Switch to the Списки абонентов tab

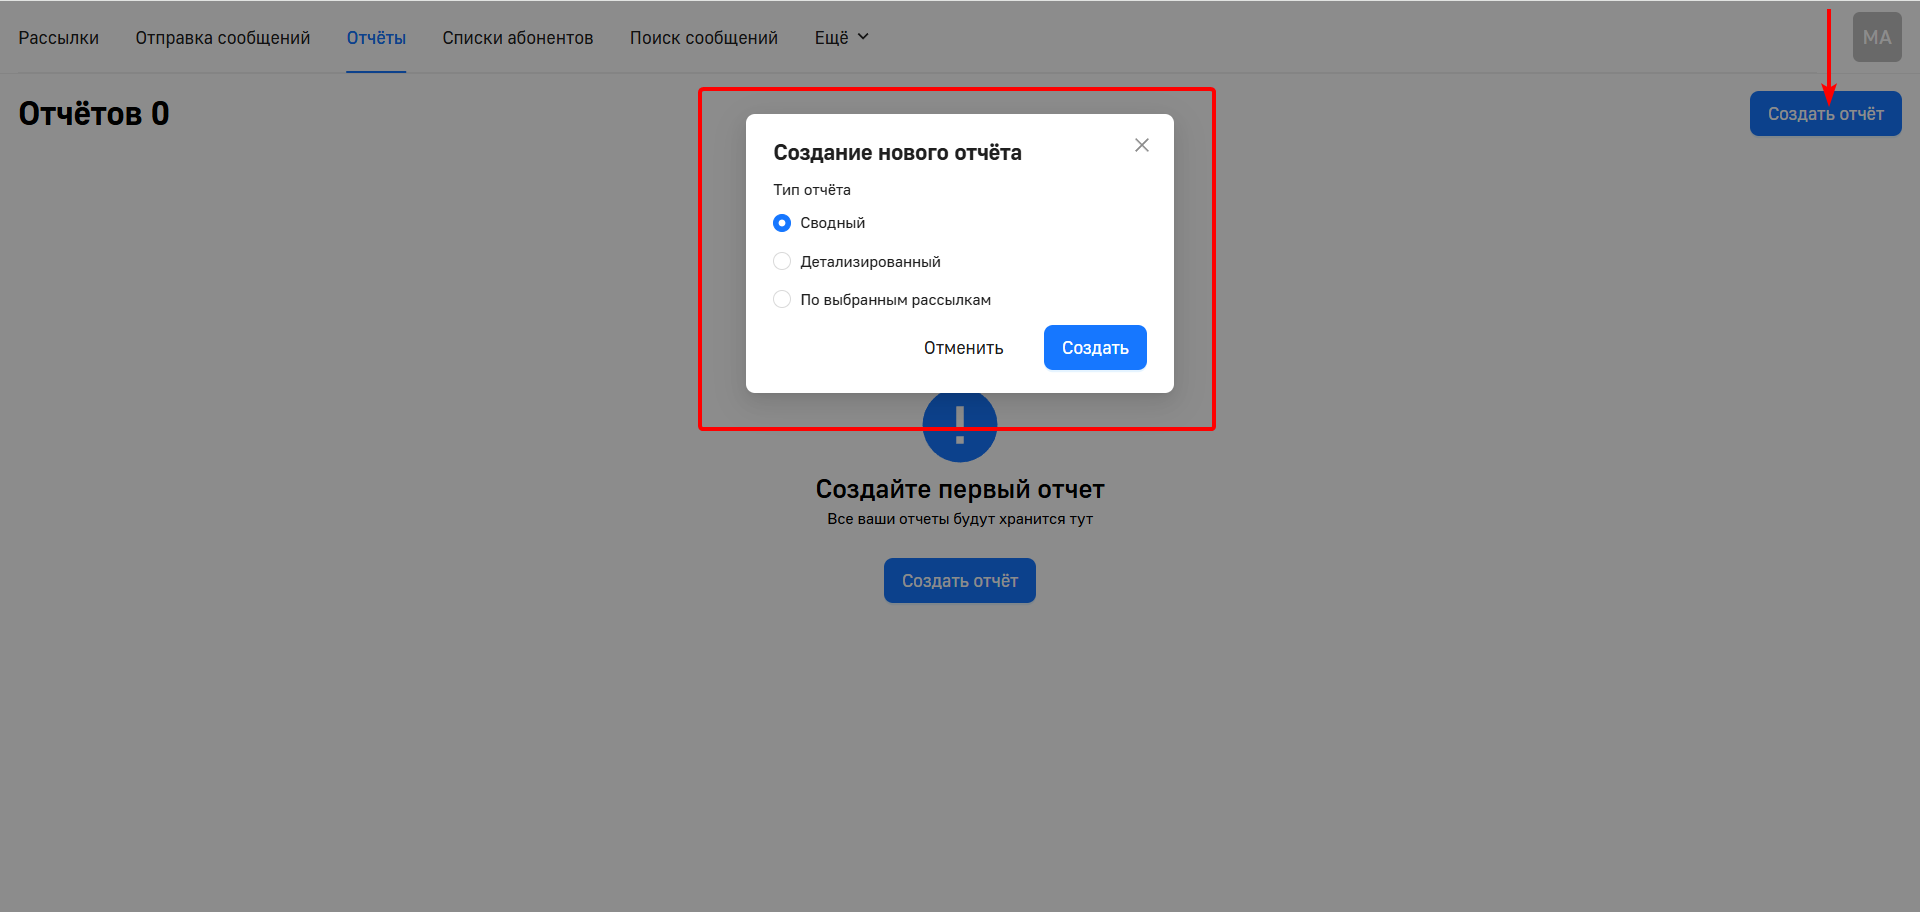coord(517,37)
